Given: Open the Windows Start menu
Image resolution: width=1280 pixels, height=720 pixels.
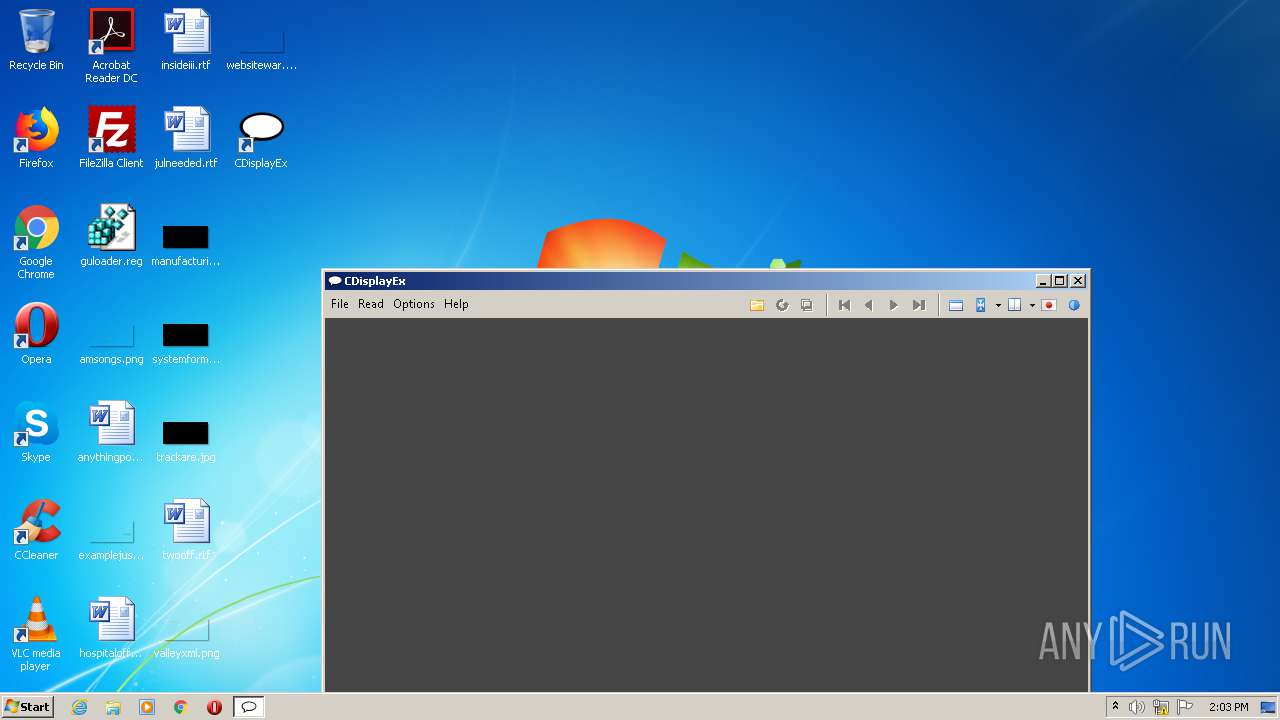Looking at the screenshot, I should (x=27, y=707).
